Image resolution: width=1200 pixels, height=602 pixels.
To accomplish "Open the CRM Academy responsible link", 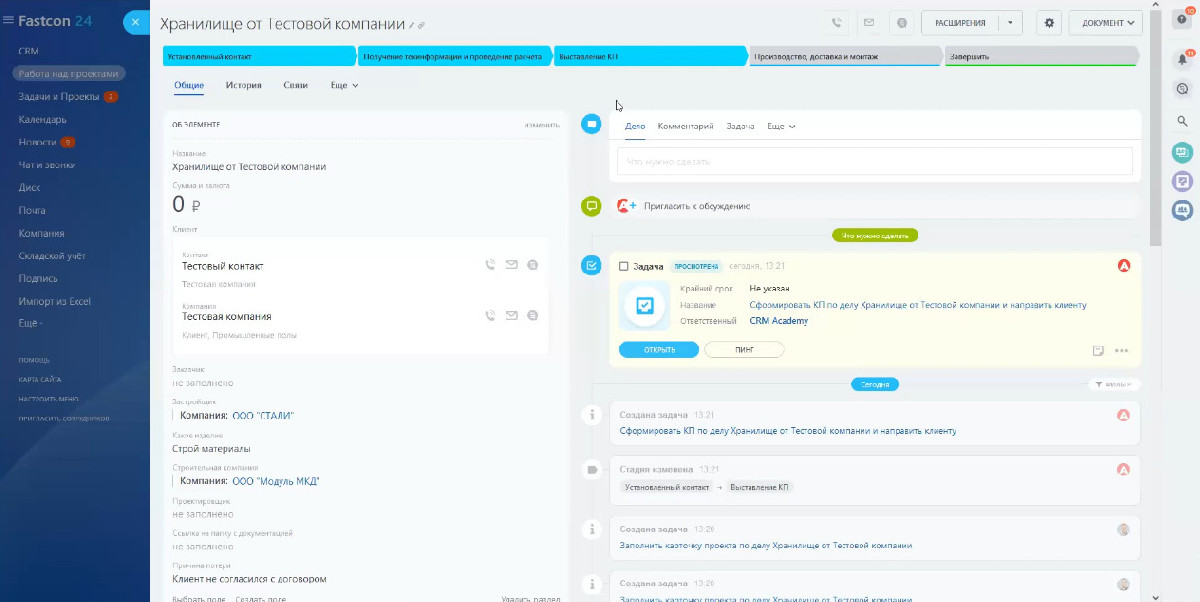I will point(778,321).
